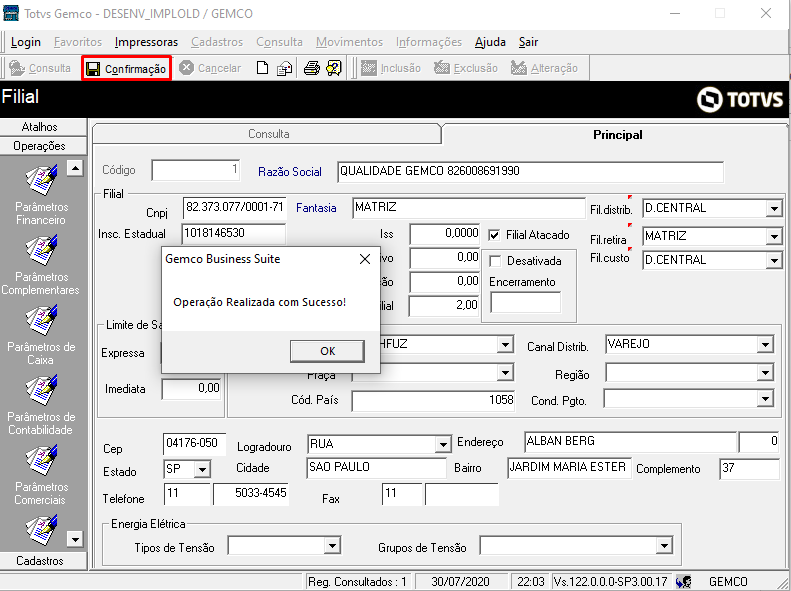Close the Gemco Business Suite dialog
Viewport: 791px width, 591px height.
[x=365, y=259]
